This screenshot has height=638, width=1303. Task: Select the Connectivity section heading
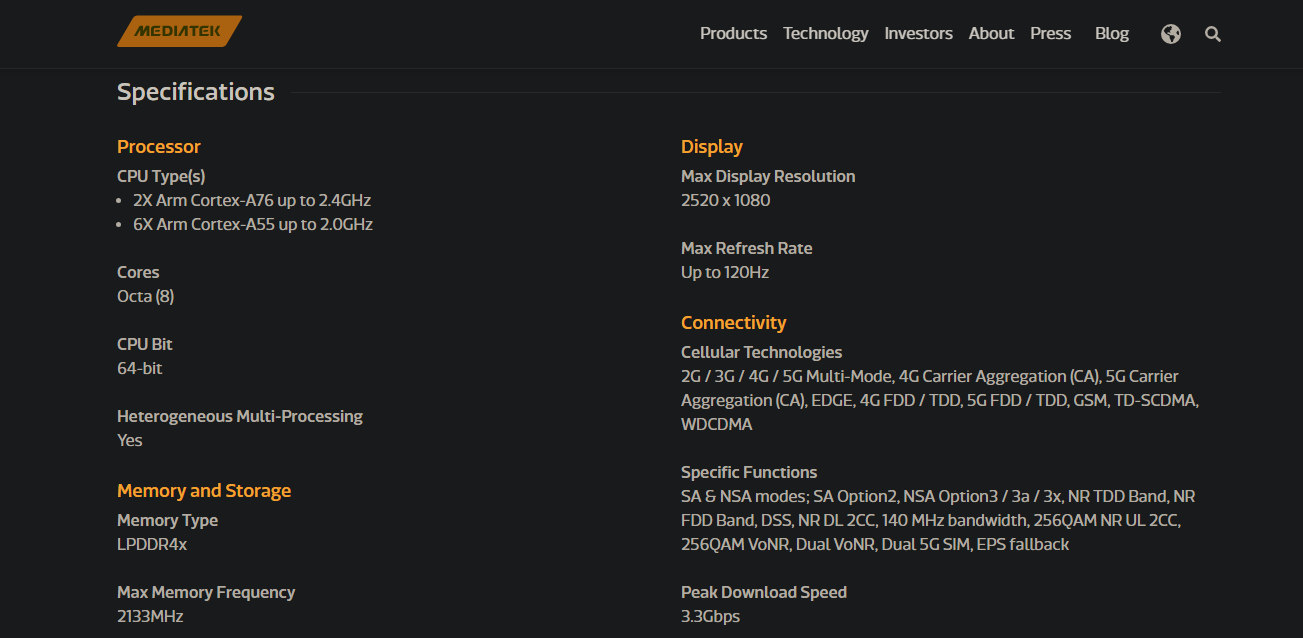734,323
